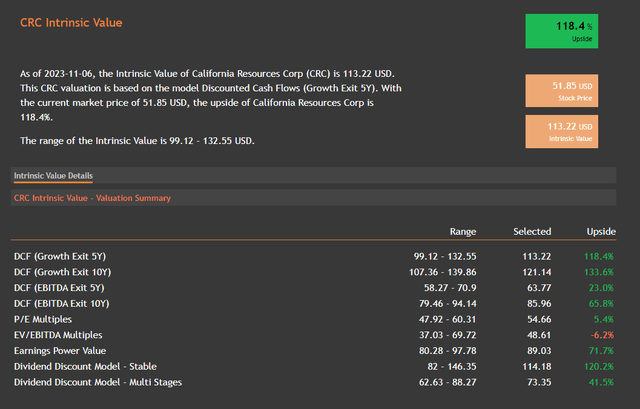The height and width of the screenshot is (409, 640).
Task: Select range value 79.46 - 94.14
Action: tap(448, 304)
